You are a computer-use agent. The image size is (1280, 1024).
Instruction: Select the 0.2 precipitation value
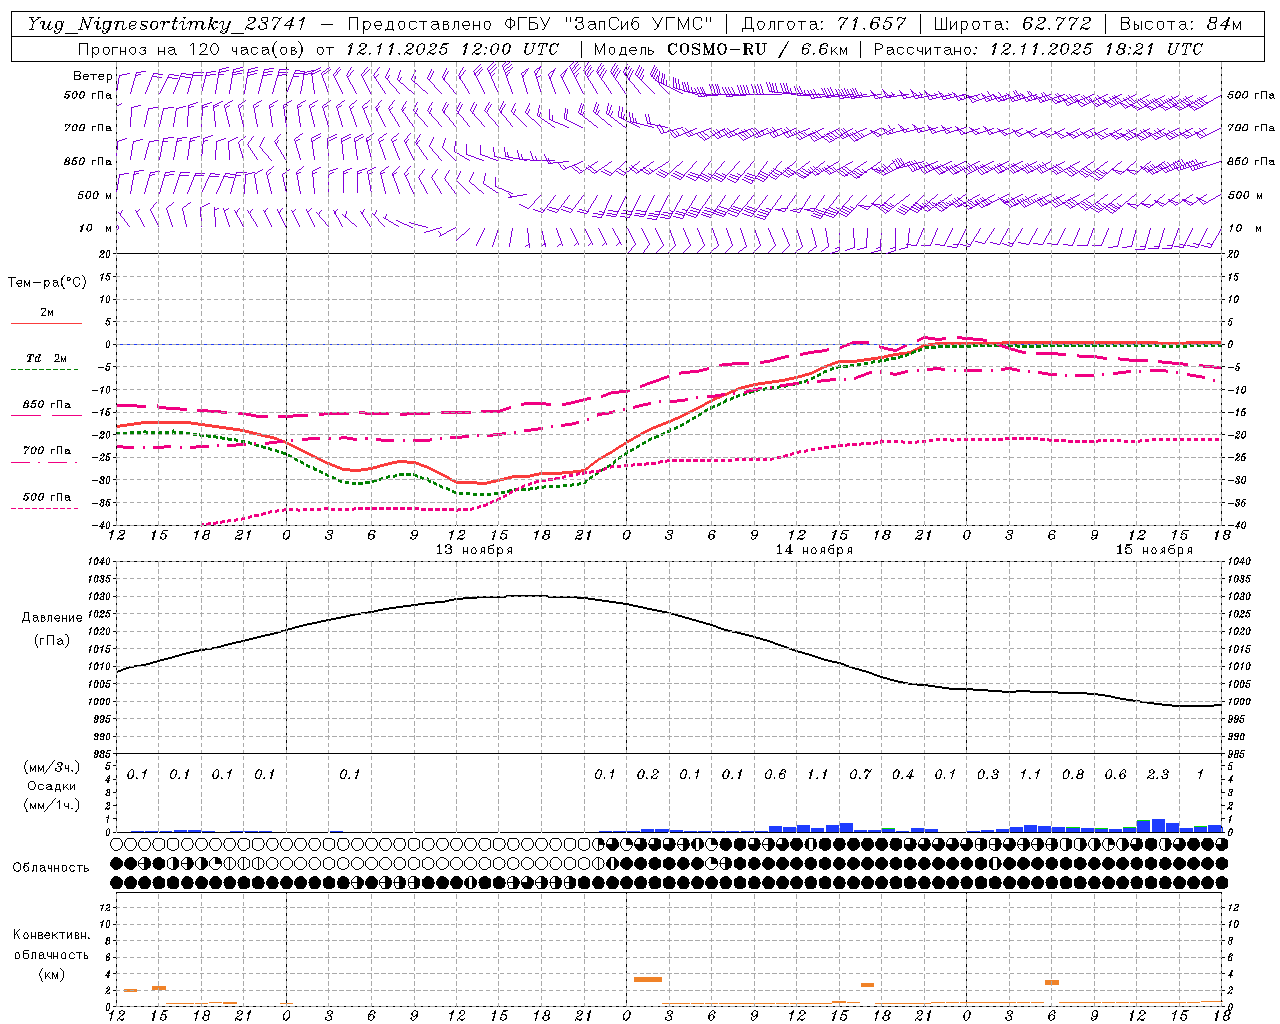(648, 775)
